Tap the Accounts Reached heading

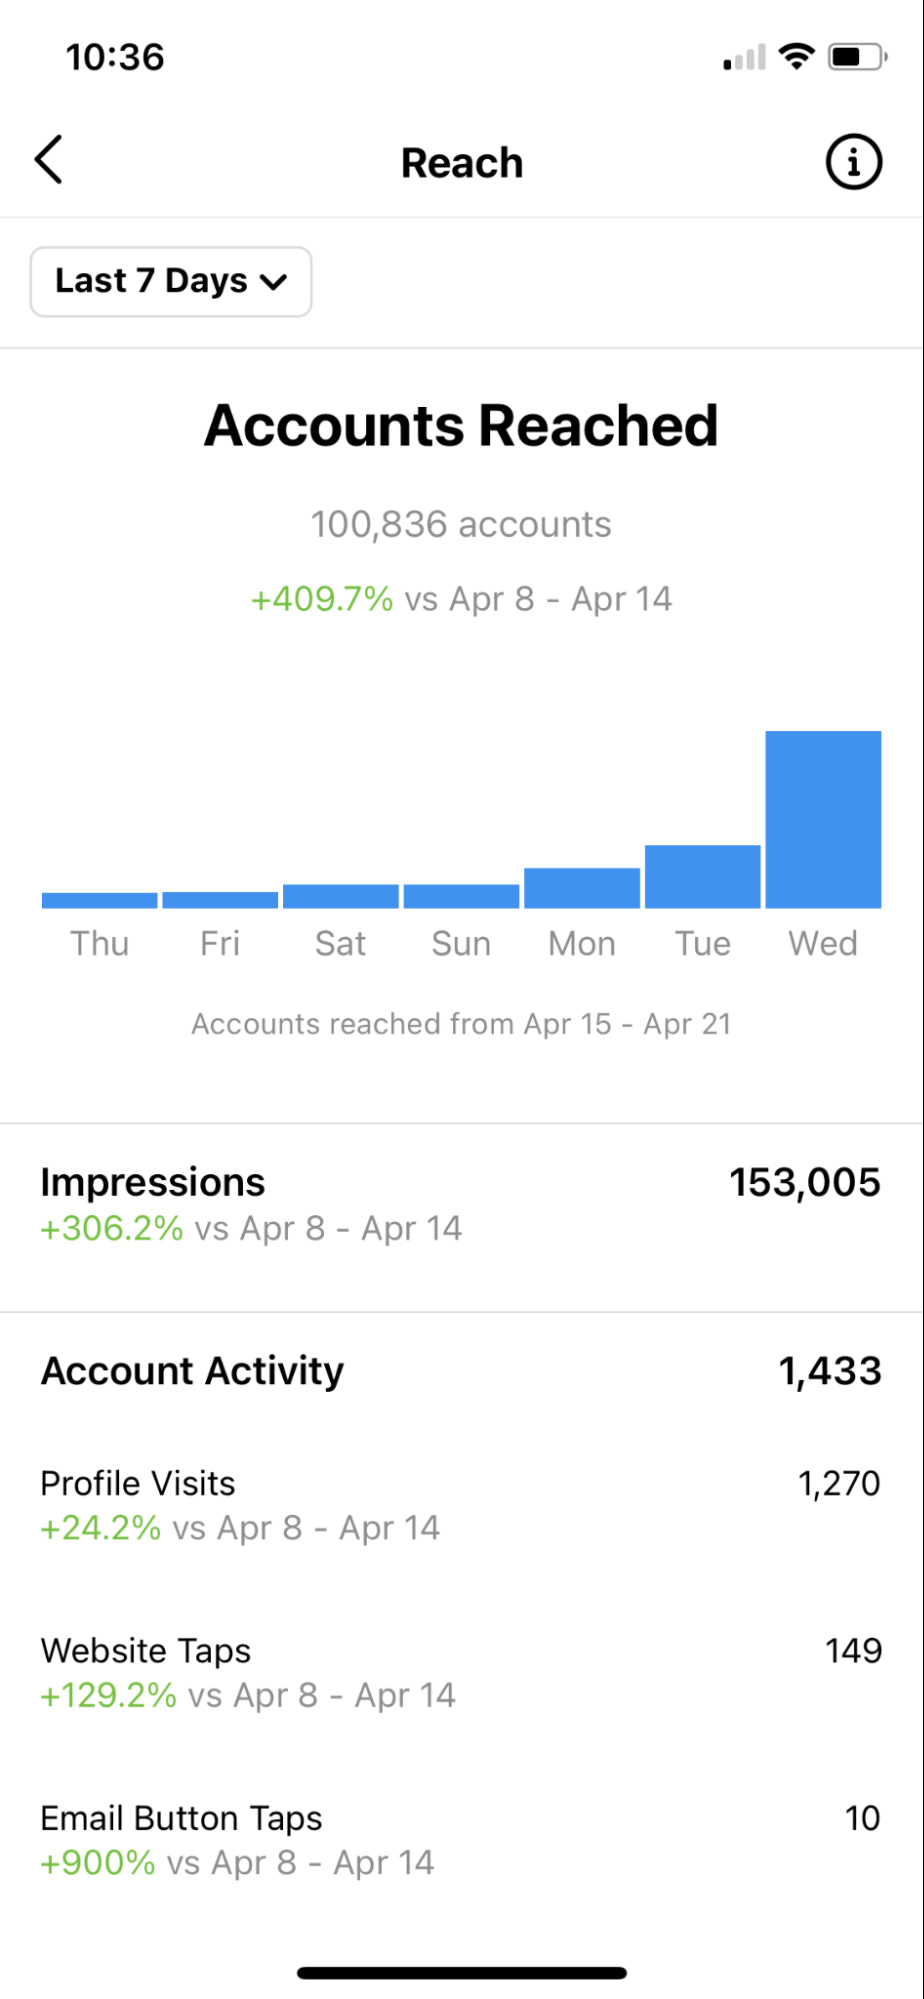(x=461, y=426)
